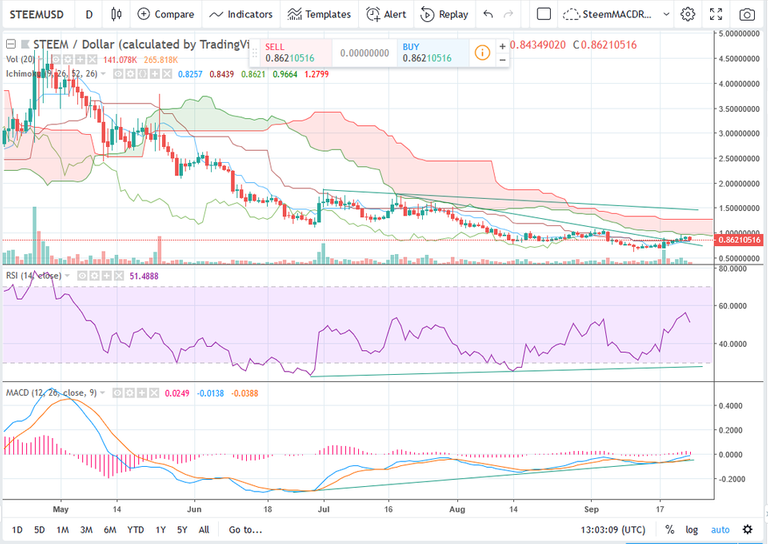Open the Vol indicator settings gear
This screenshot has width=768, height=544.
68,60
